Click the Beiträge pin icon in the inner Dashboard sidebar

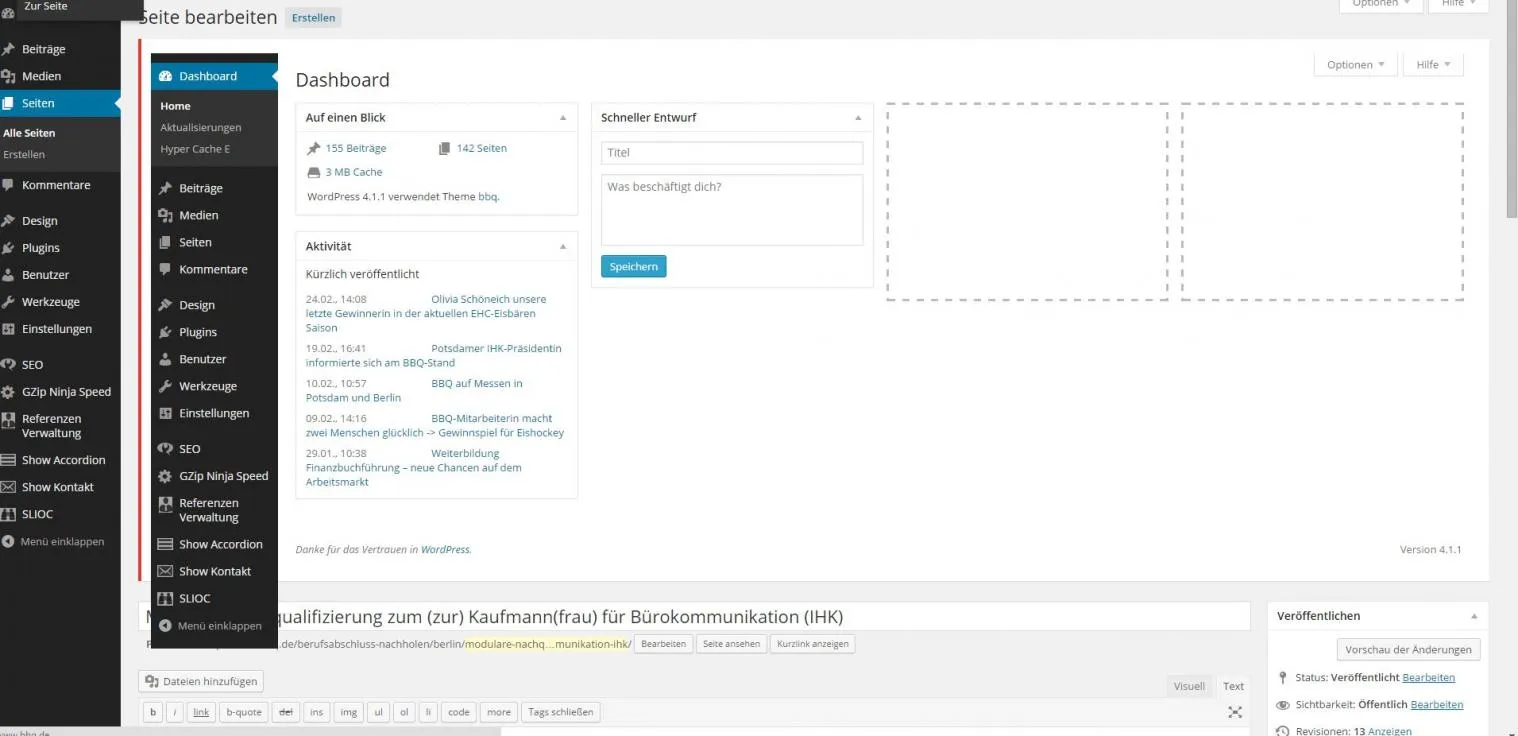tap(166, 188)
